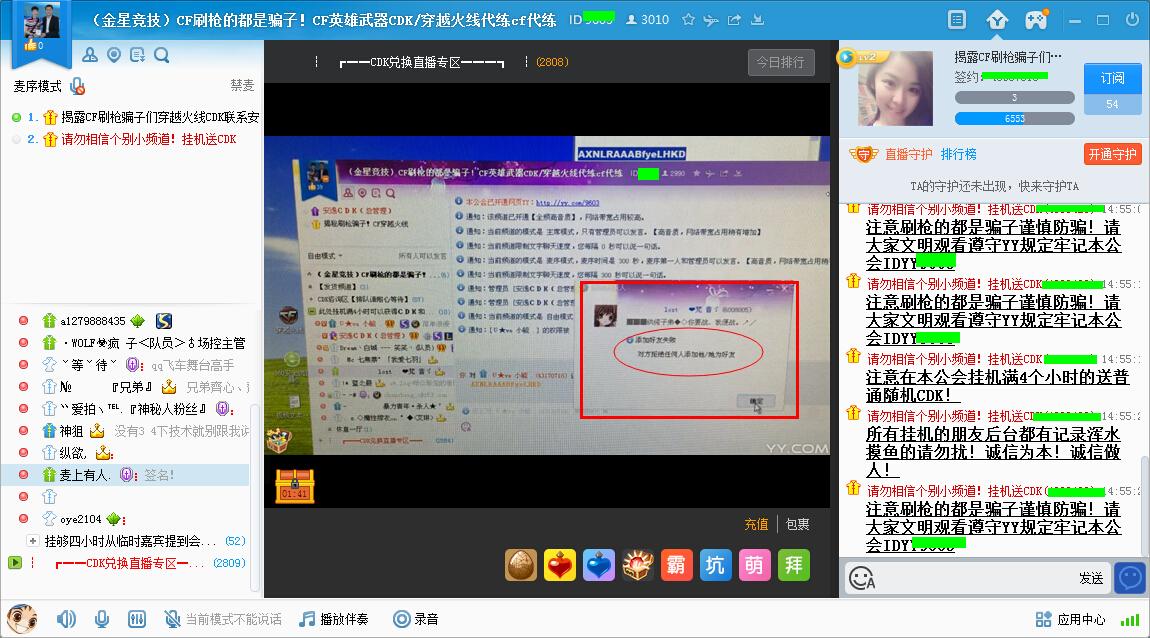Switch to 包裹 package tab
The image size is (1150, 638).
click(797, 524)
